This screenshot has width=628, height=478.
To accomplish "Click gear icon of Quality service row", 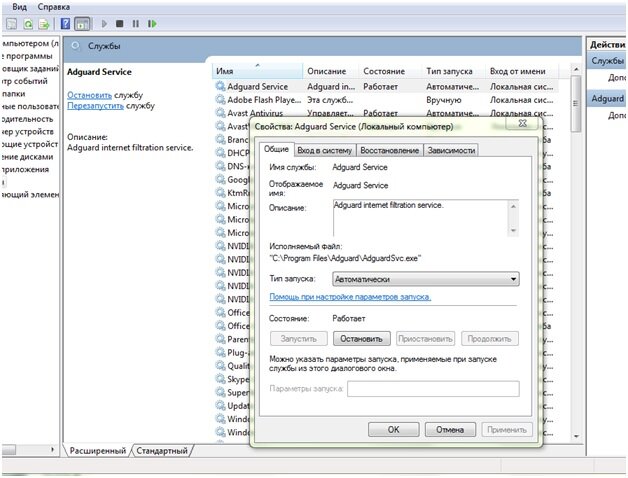I will [220, 365].
